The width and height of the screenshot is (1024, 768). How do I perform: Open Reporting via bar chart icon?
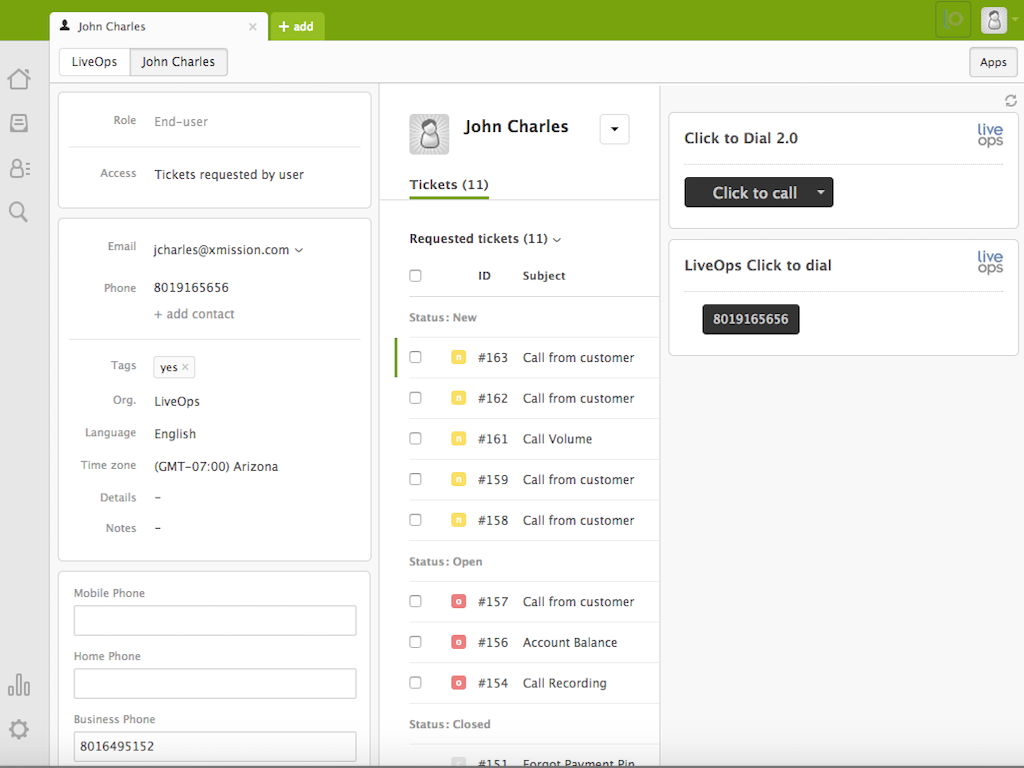pos(18,685)
